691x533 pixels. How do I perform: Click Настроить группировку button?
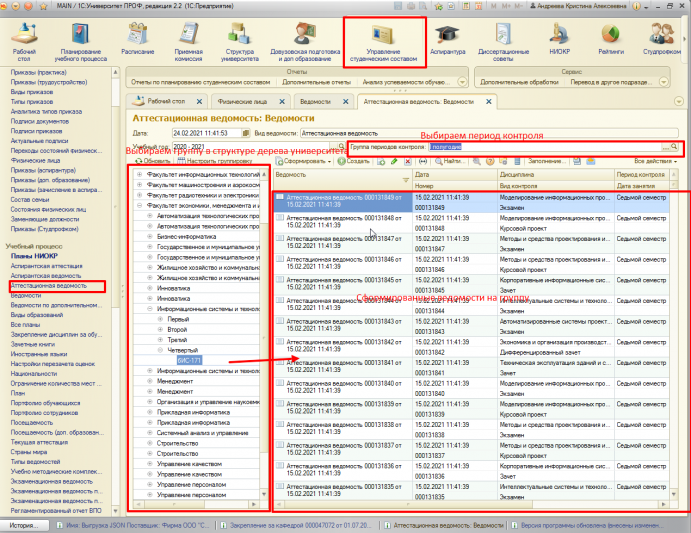215,161
